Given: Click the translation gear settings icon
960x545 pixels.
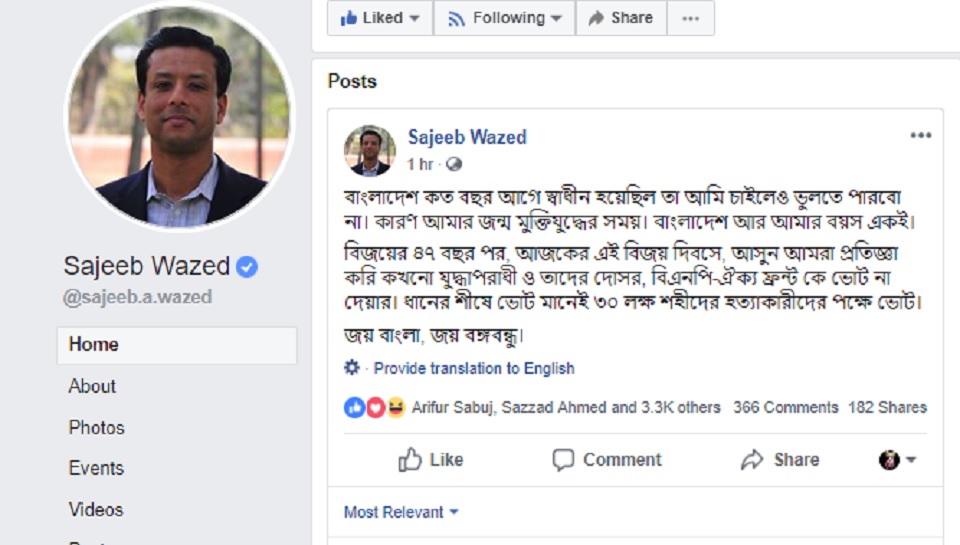Looking at the screenshot, I should pos(352,368).
